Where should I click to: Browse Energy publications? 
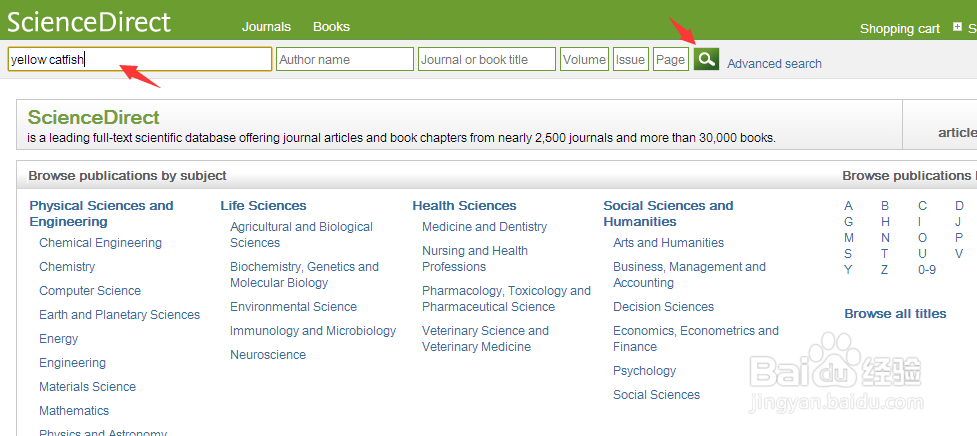pyautogui.click(x=59, y=339)
